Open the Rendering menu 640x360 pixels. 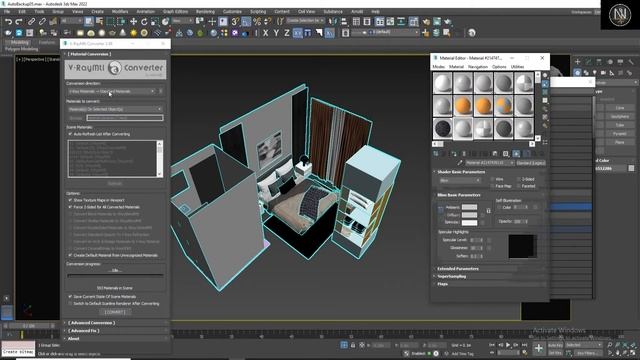(205, 11)
